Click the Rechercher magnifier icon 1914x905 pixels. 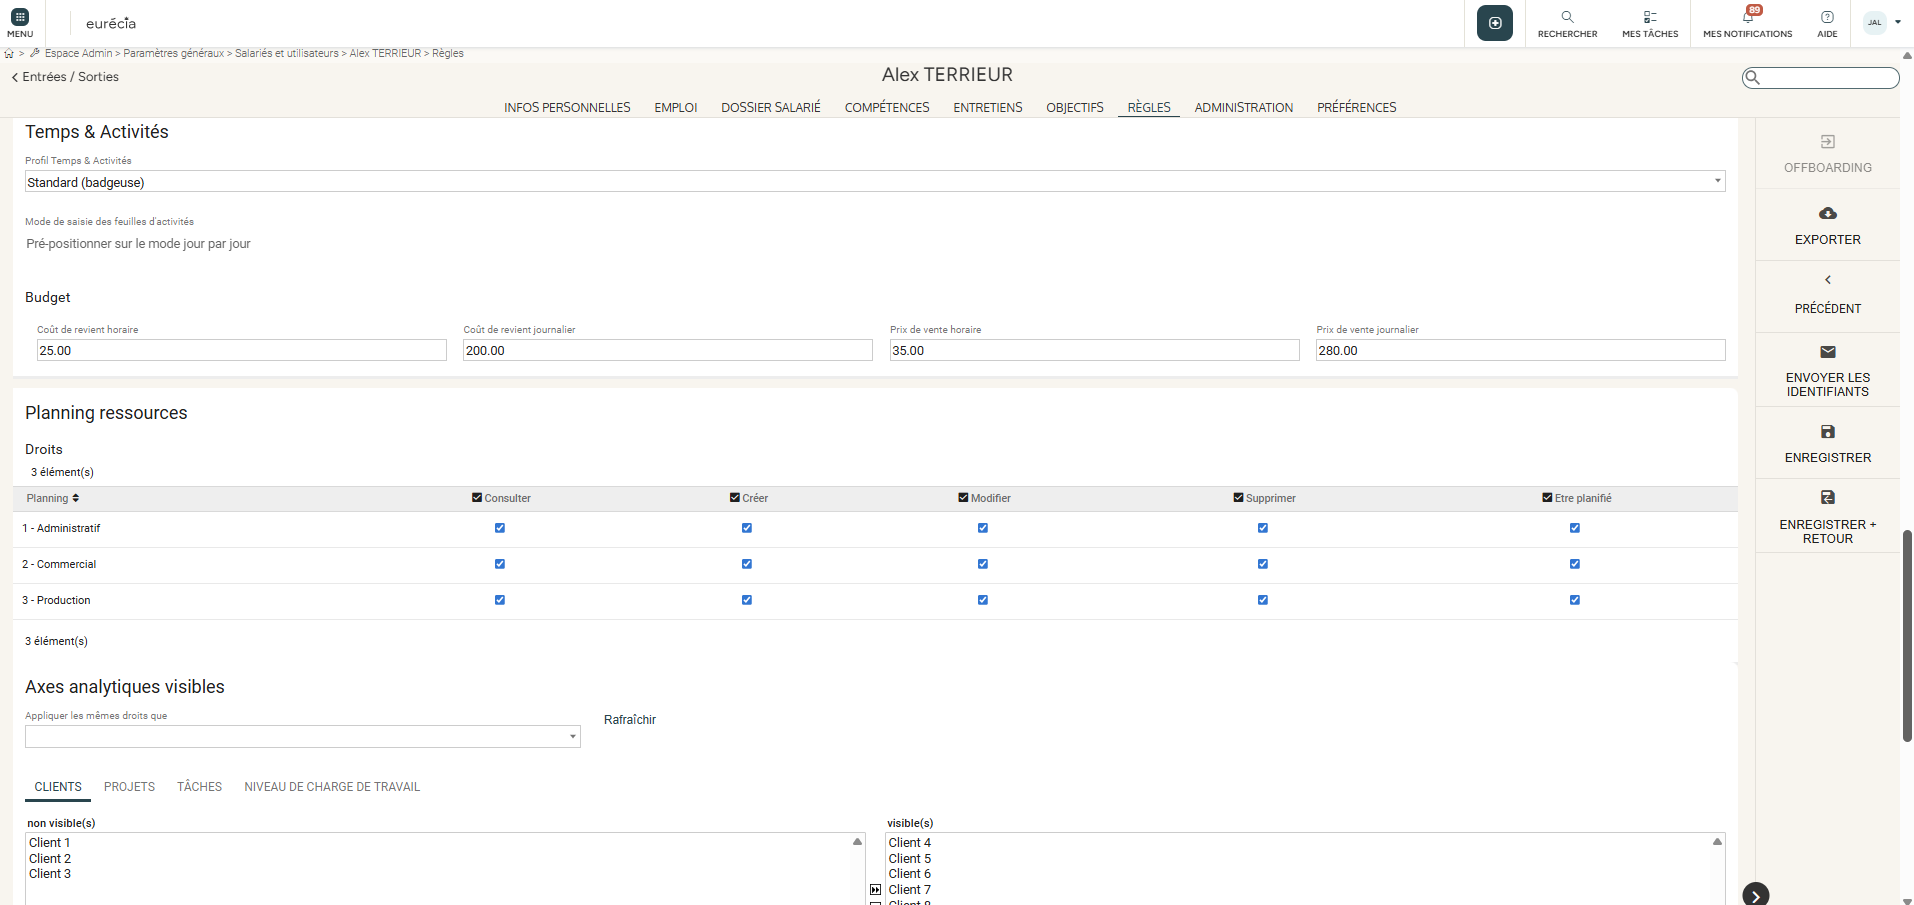[x=1567, y=17]
